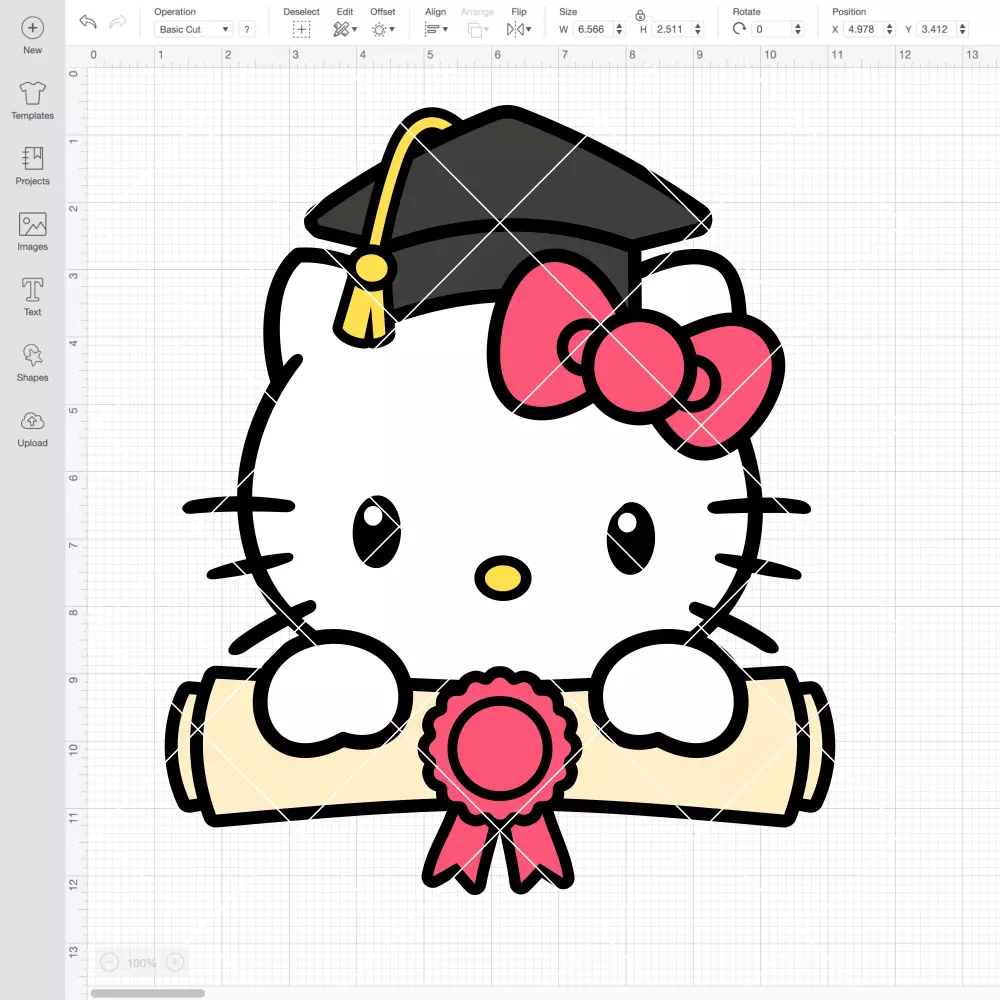Viewport: 1000px width, 1000px height.
Task: Expand the Align dropdown arrow
Action: click(445, 29)
